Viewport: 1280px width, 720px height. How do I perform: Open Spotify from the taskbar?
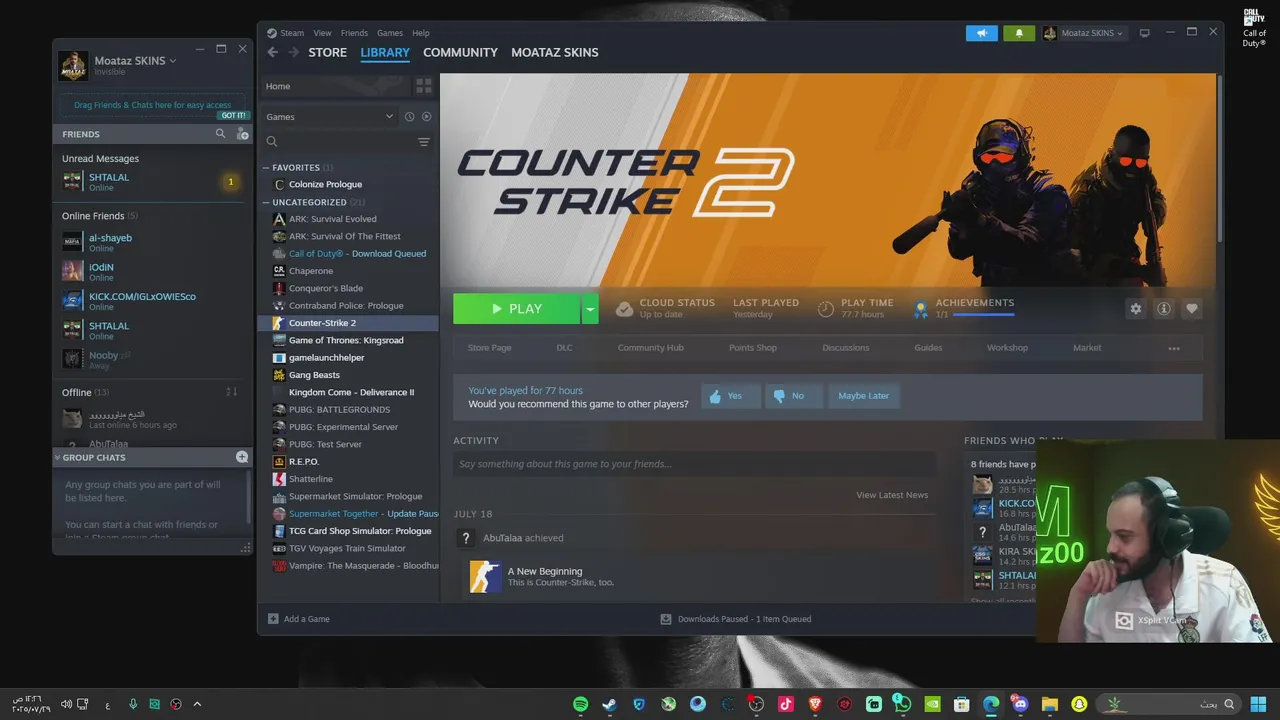[581, 704]
